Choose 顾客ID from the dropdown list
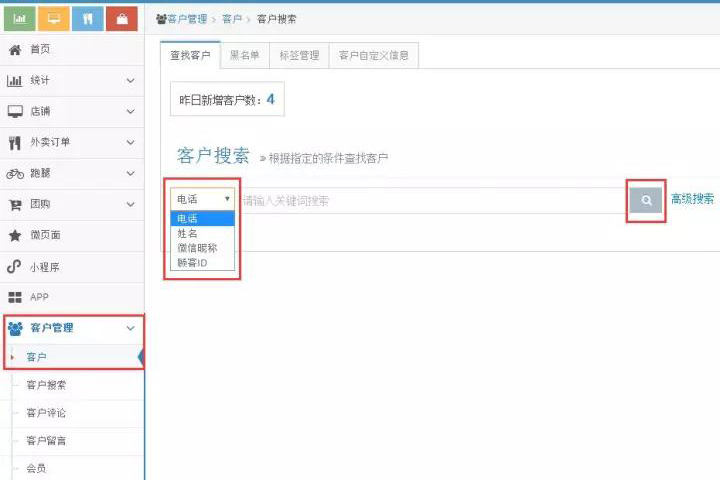Viewport: 720px width, 480px height. coord(202,263)
